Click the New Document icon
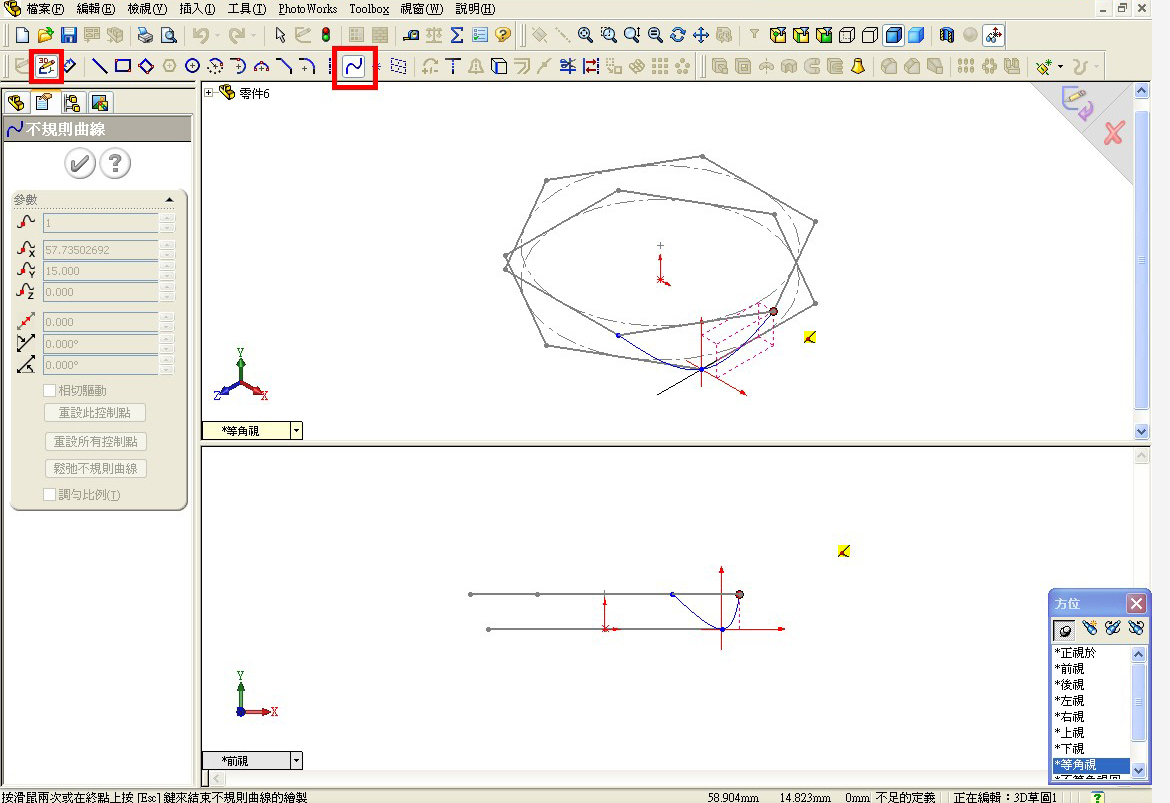The image size is (1170, 803). 21,35
